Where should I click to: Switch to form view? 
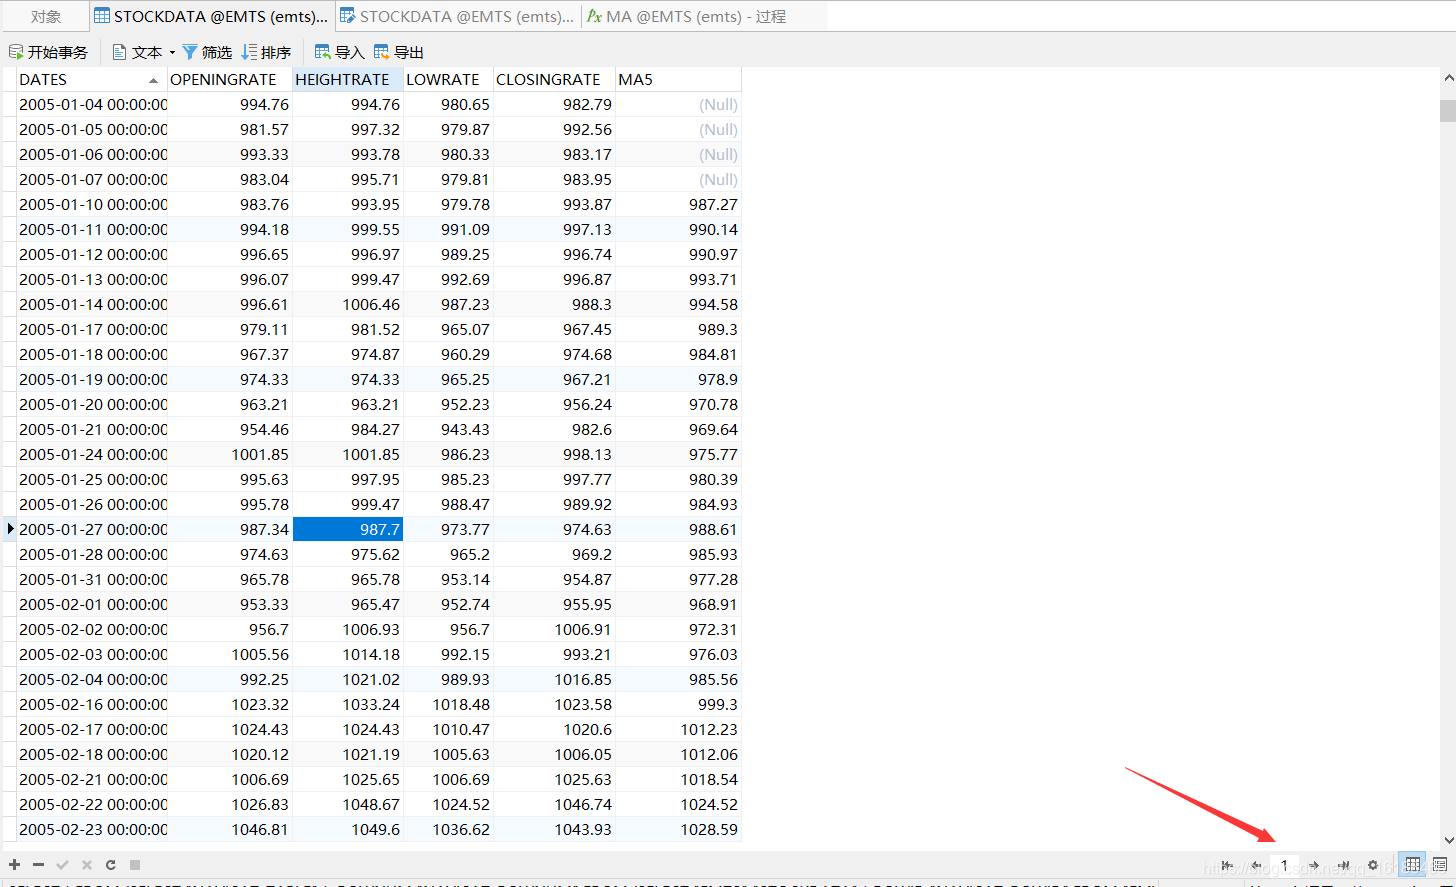tap(1439, 865)
